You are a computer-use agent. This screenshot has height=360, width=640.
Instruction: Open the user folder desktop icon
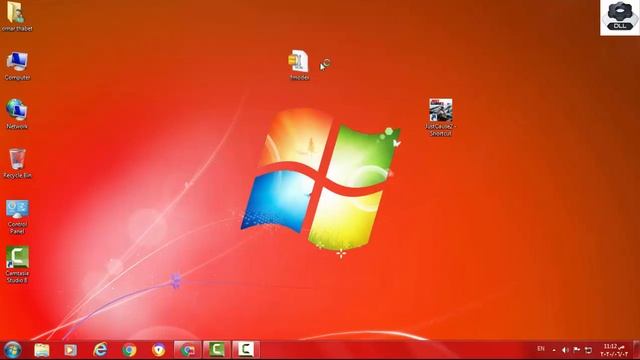tap(16, 16)
